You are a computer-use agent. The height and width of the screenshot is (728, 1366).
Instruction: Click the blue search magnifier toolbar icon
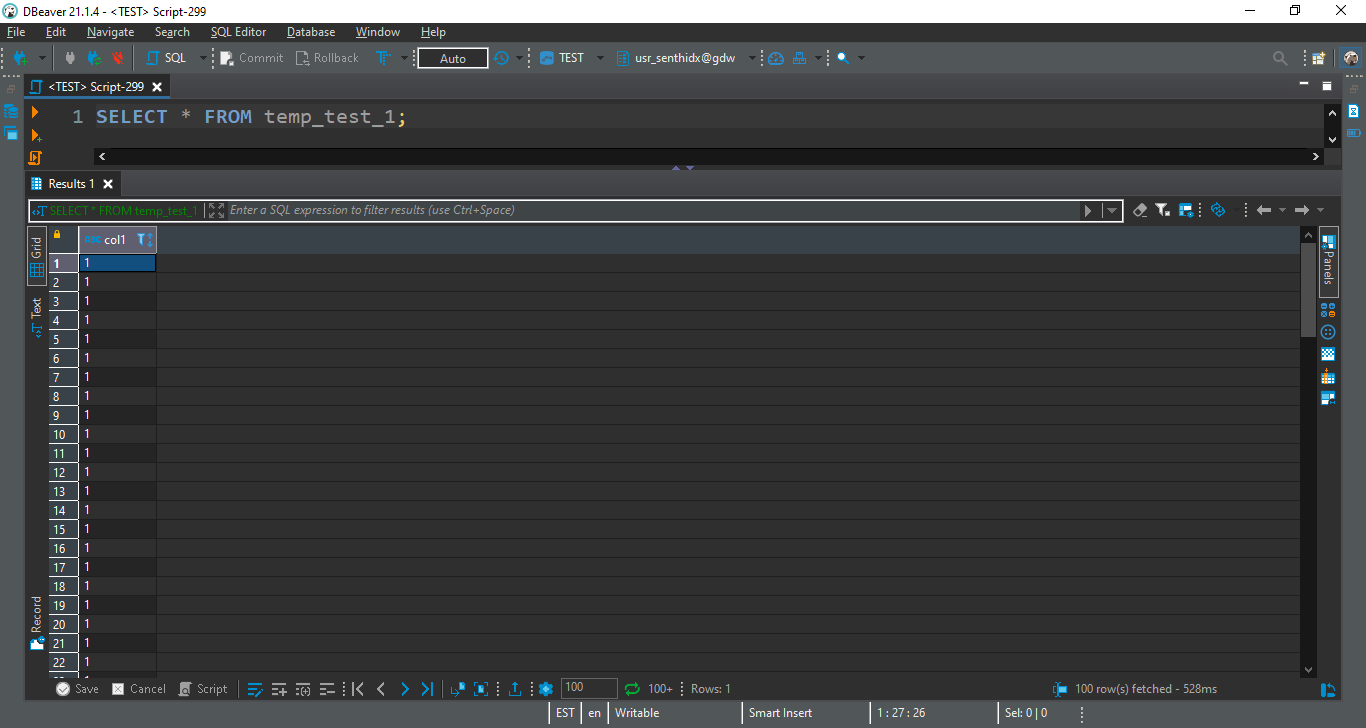843,58
